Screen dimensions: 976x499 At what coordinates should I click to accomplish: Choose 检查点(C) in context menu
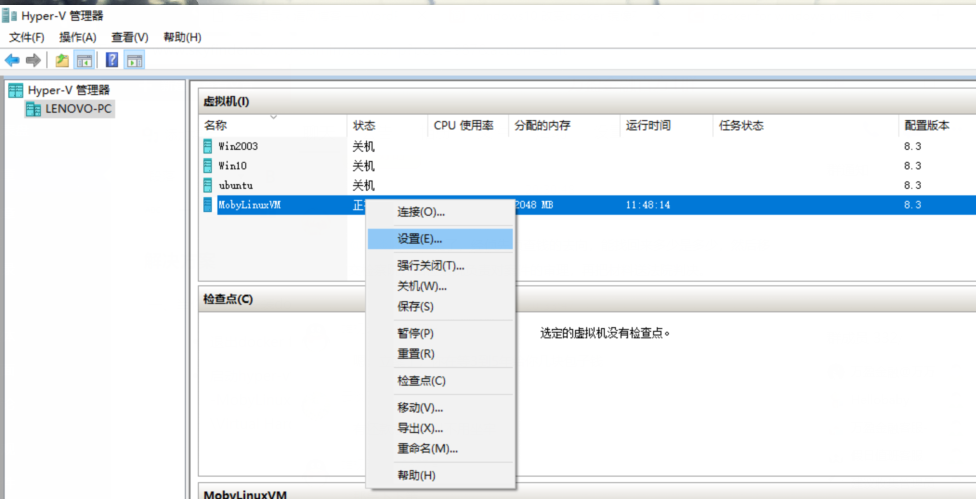pos(440,381)
